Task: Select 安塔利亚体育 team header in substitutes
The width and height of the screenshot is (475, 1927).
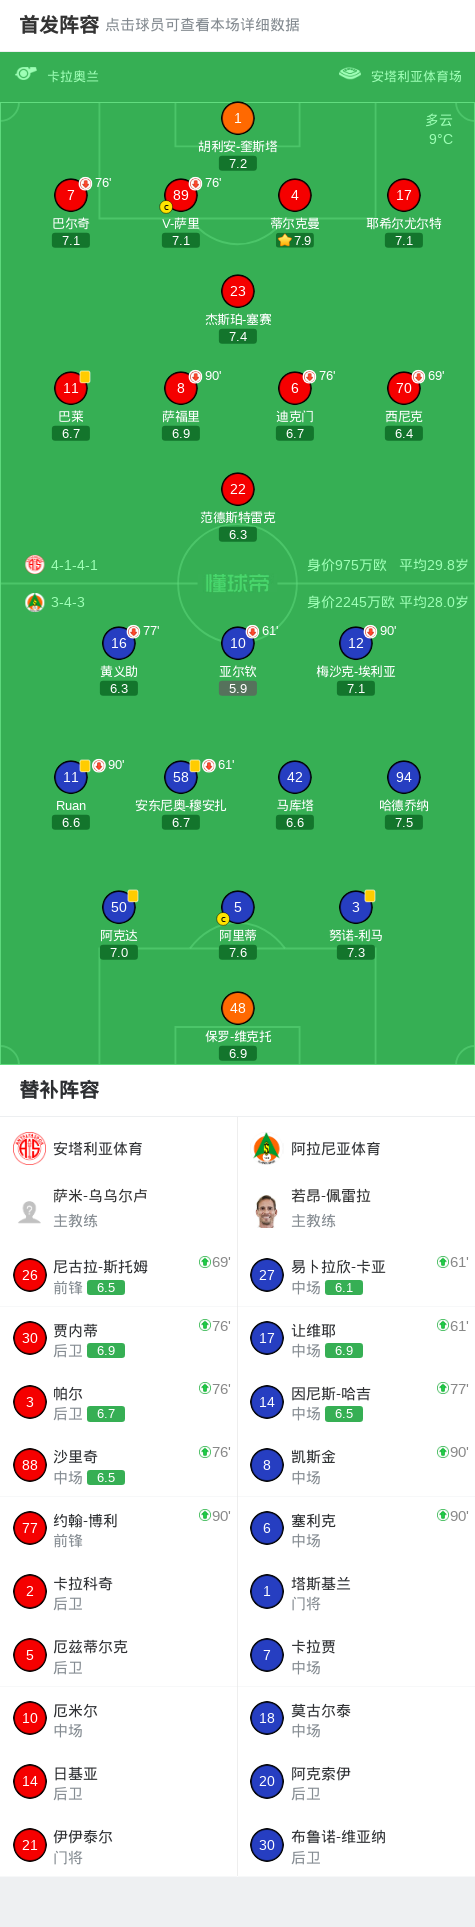Action: tap(118, 1148)
